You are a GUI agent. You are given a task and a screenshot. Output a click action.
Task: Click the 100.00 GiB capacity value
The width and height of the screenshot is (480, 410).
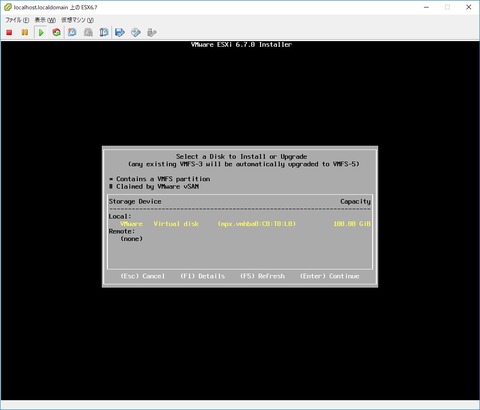[x=352, y=224]
